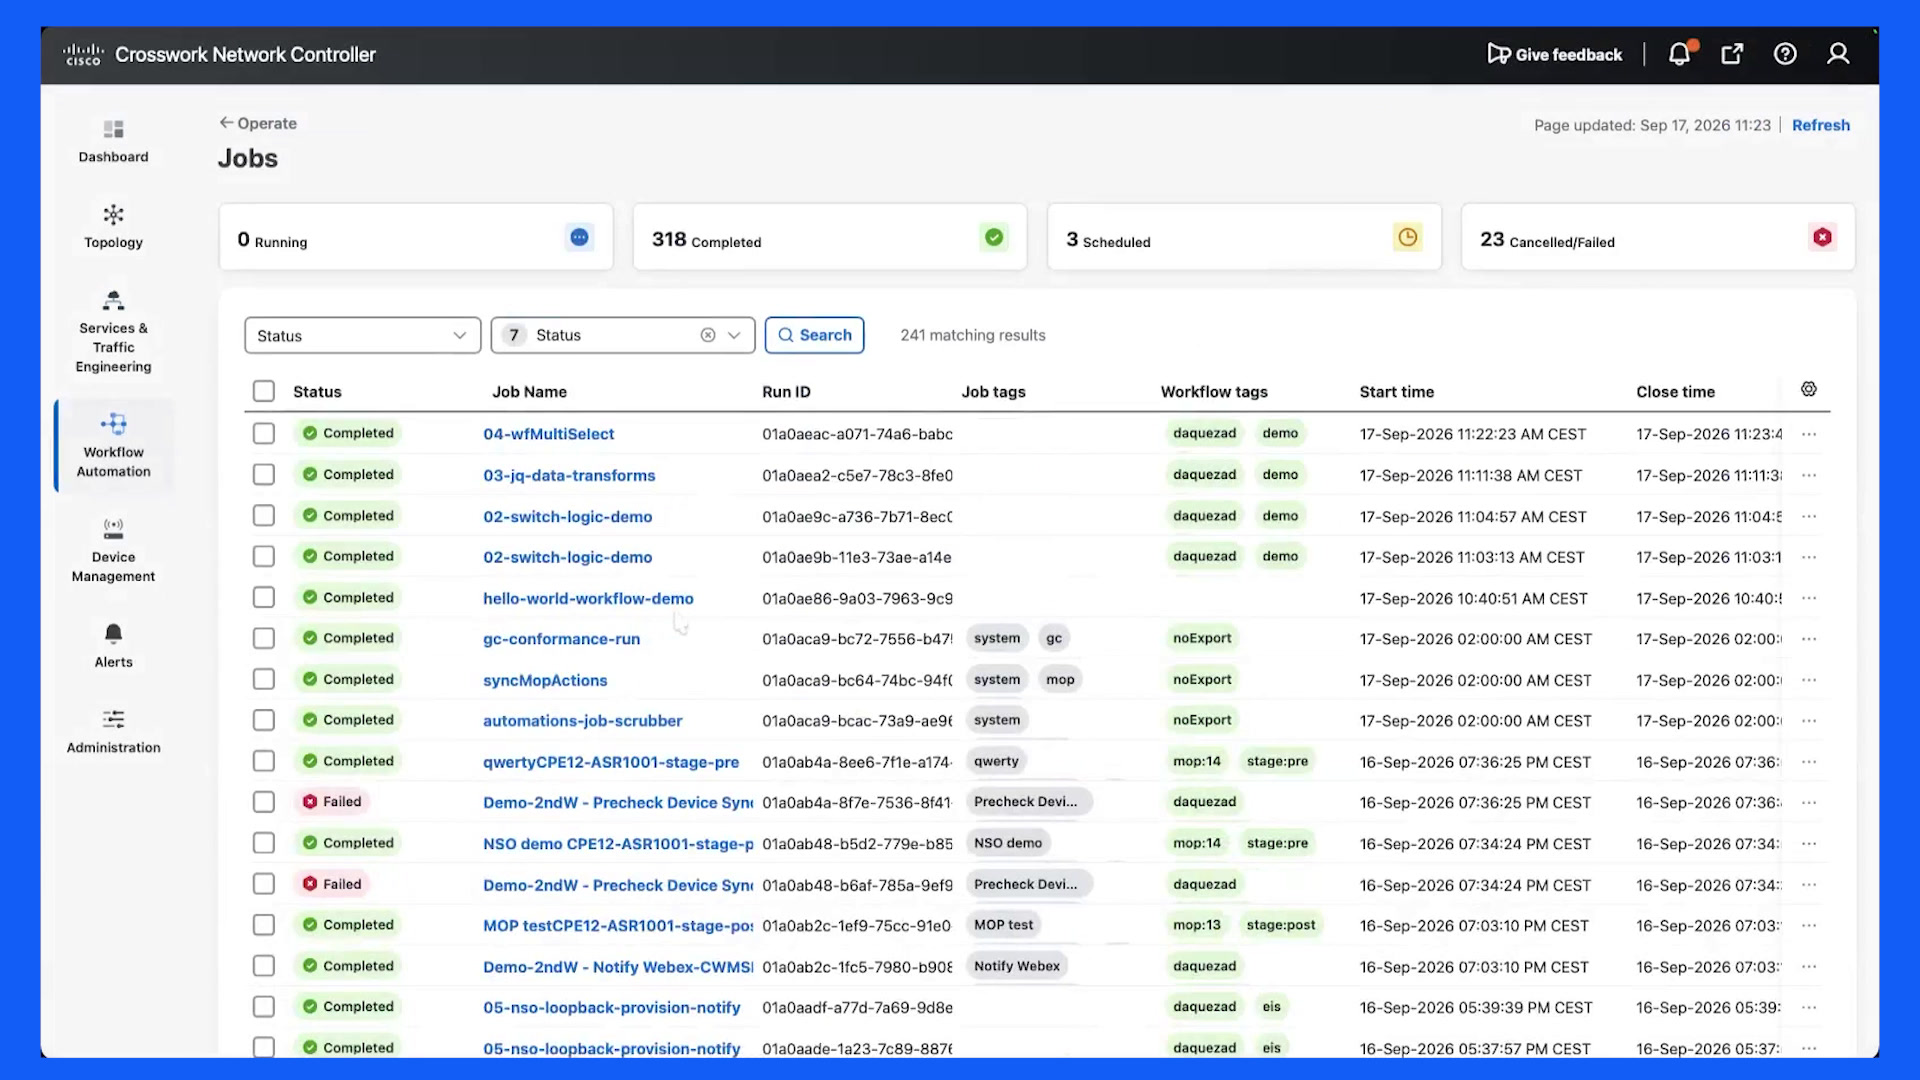
Task: Open Services & Traffic Engineering sidebar item
Action: [113, 332]
